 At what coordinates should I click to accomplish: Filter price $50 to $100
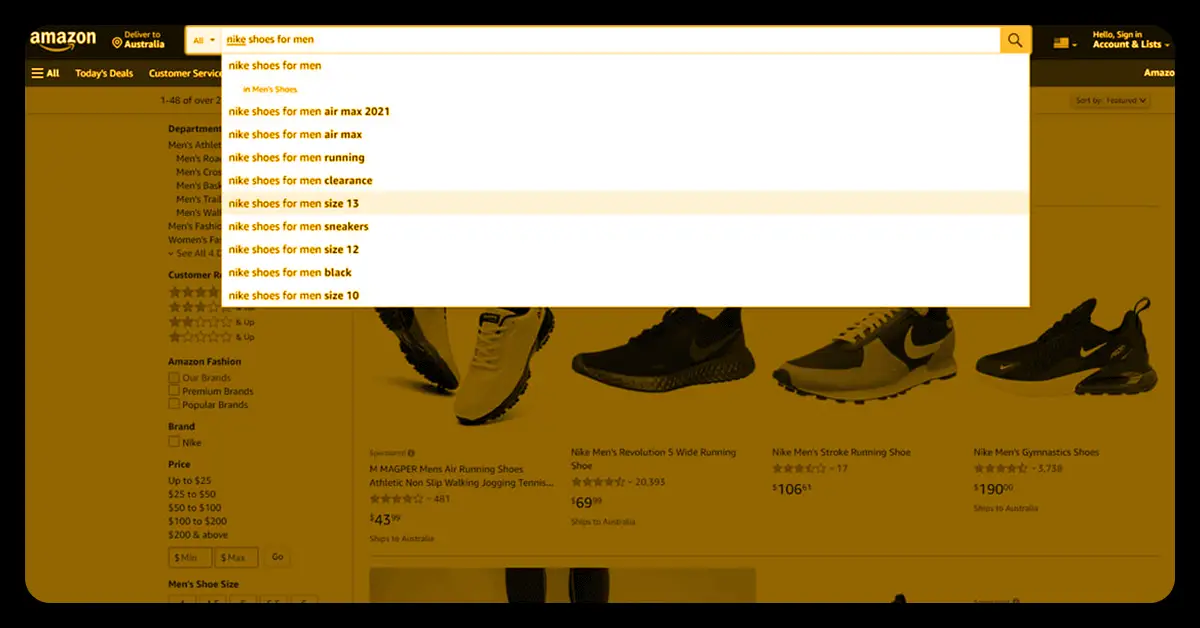pos(195,507)
